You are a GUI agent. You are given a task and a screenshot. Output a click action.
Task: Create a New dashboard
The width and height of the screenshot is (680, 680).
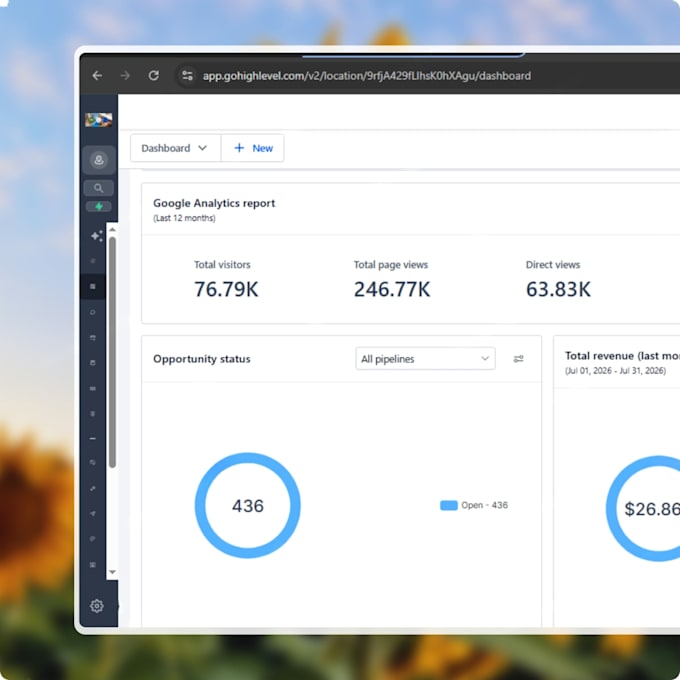pos(253,148)
